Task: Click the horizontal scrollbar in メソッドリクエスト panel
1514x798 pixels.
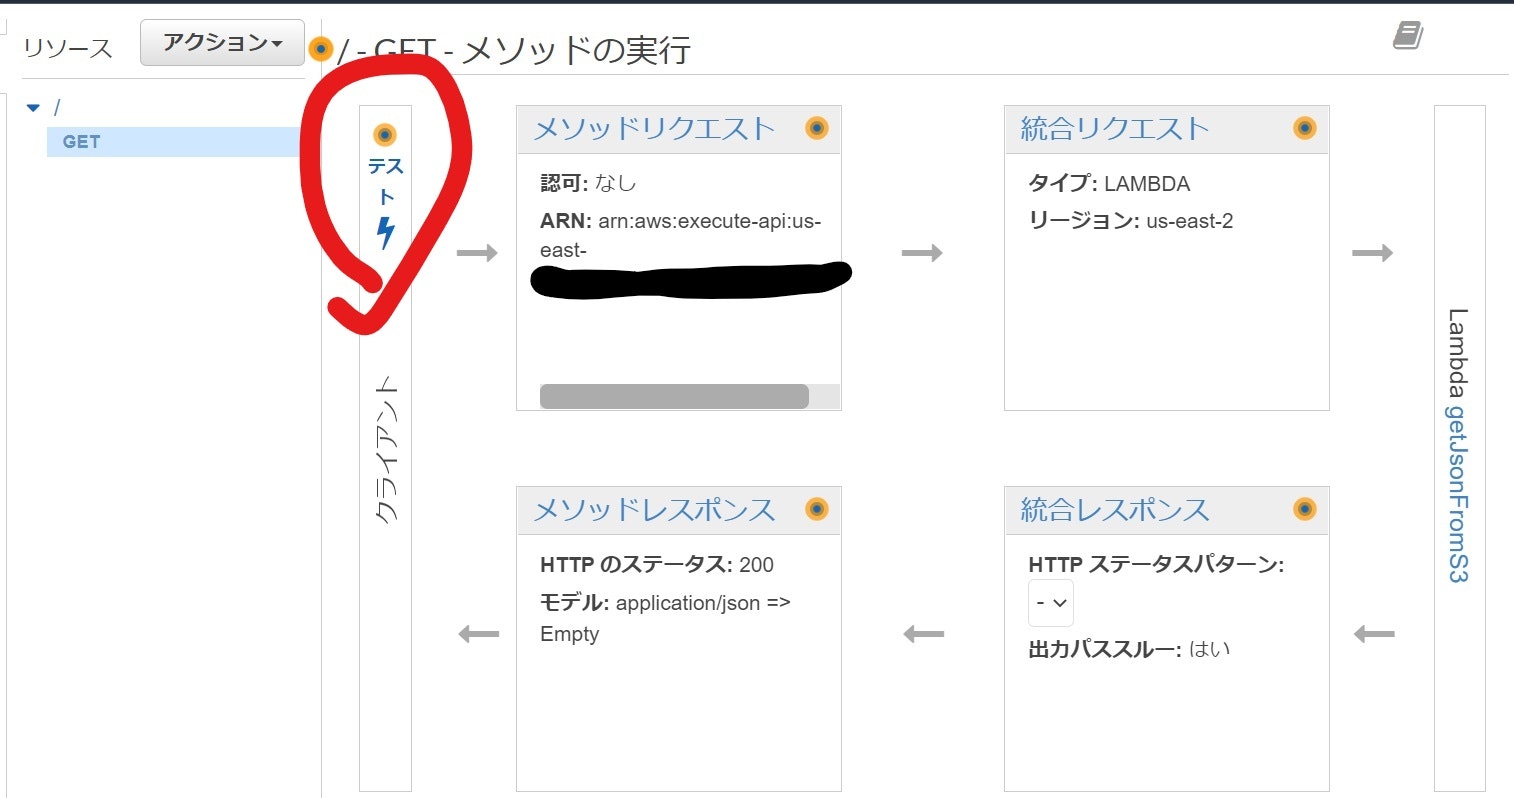Action: pyautogui.click(x=673, y=396)
